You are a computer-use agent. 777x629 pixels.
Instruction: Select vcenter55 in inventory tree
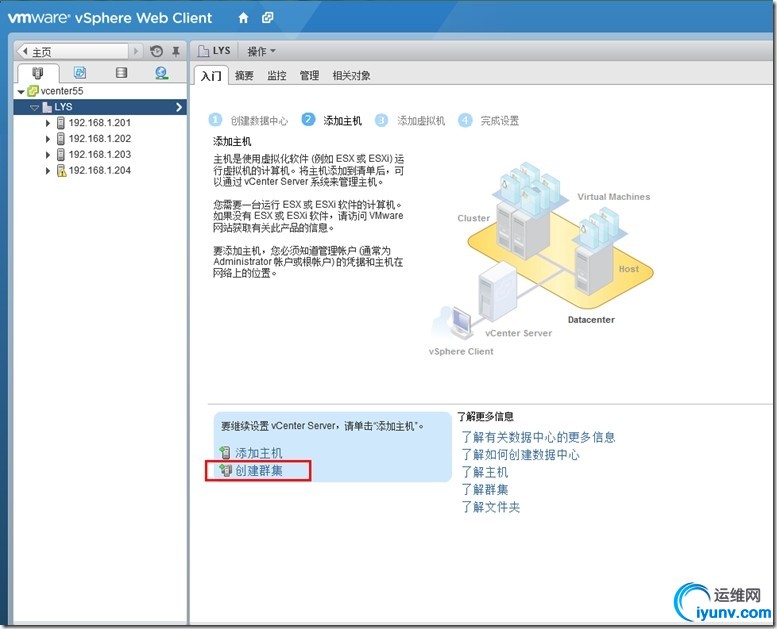click(62, 91)
